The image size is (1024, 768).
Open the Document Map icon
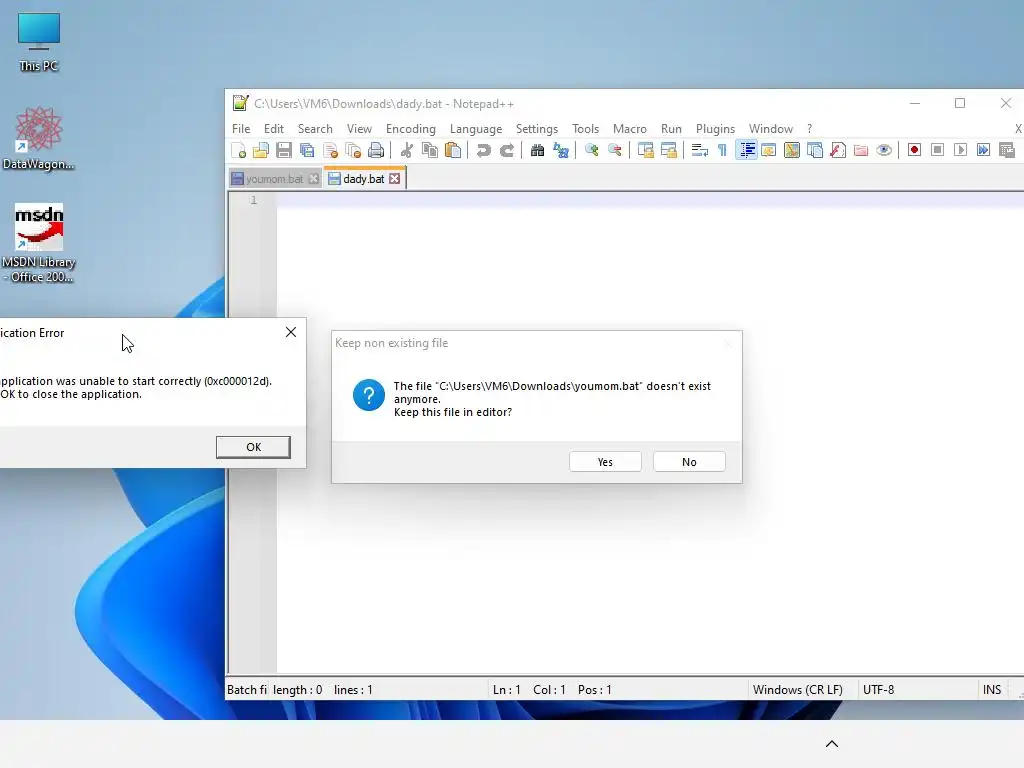tap(792, 150)
